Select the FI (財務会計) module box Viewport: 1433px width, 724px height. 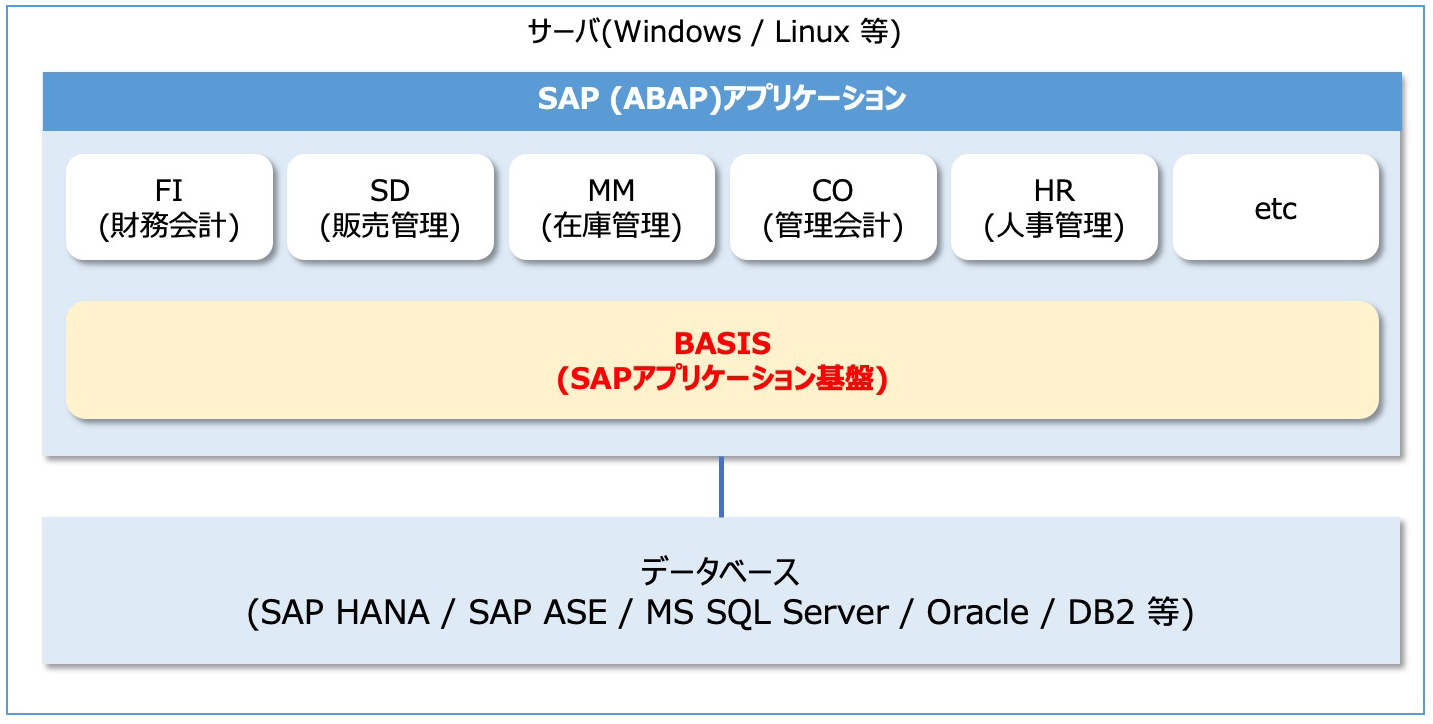tap(169, 206)
